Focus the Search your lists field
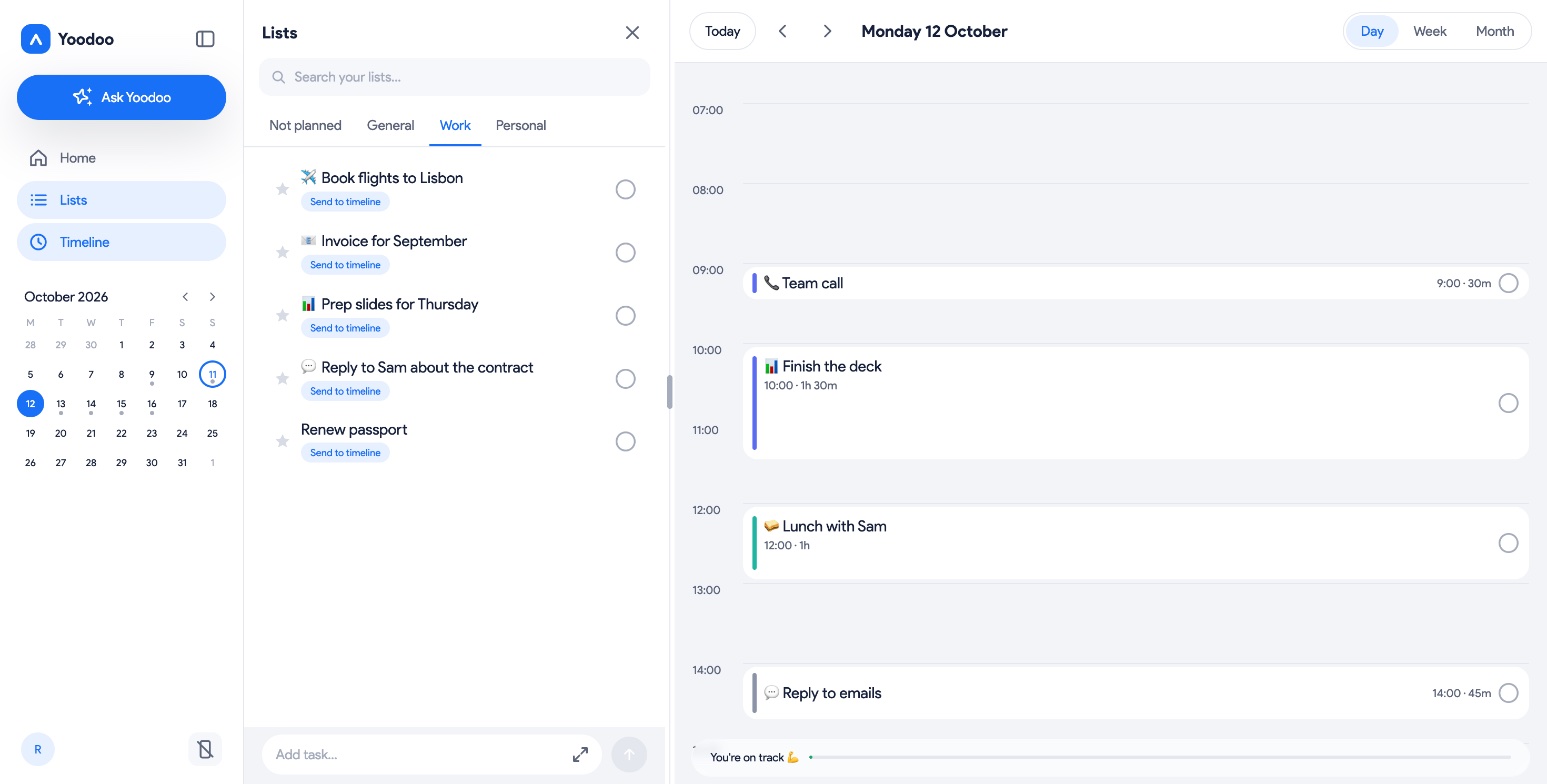 tap(454, 77)
